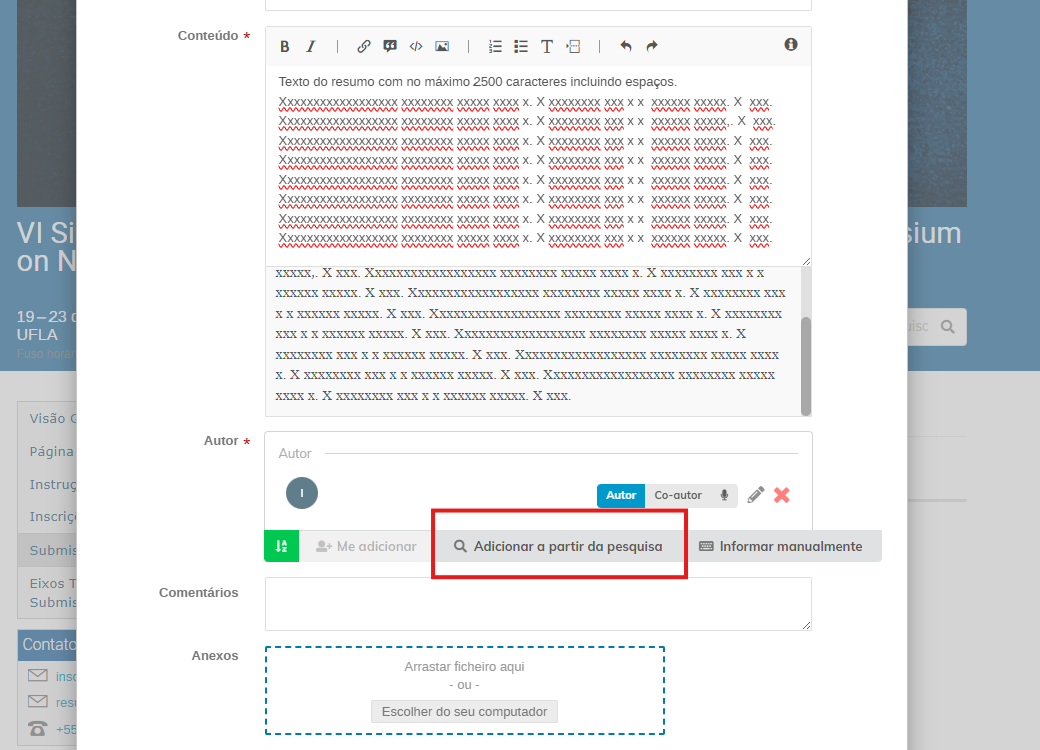Image resolution: width=1040 pixels, height=750 pixels.
Task: Toggle the speaker microphone for the author
Action: coord(724,495)
